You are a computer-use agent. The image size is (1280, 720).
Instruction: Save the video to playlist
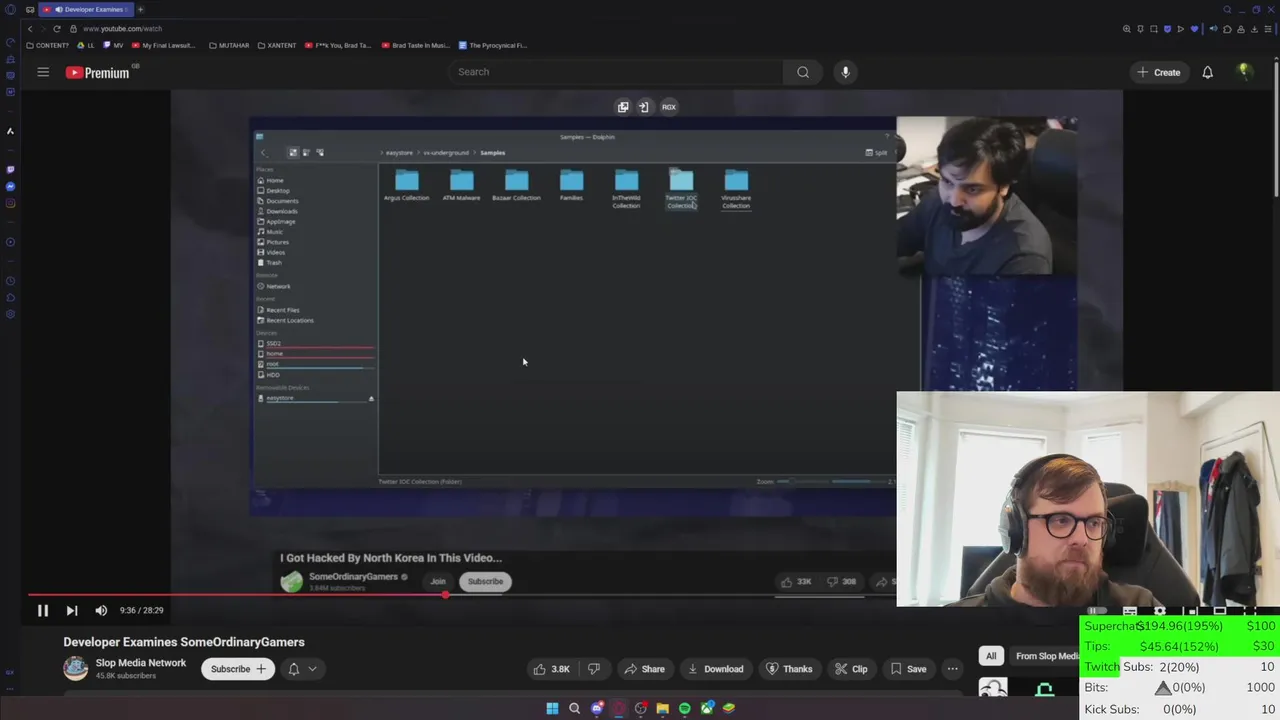(x=907, y=669)
